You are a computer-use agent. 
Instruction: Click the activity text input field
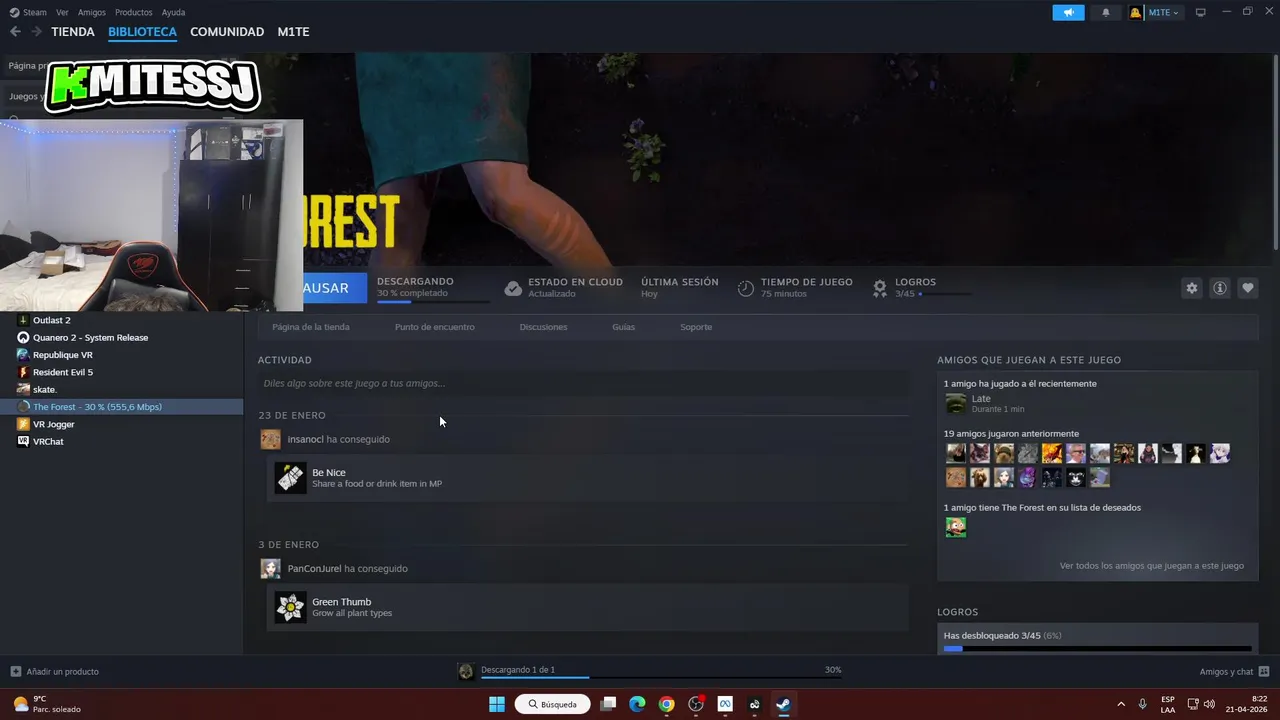click(x=584, y=383)
